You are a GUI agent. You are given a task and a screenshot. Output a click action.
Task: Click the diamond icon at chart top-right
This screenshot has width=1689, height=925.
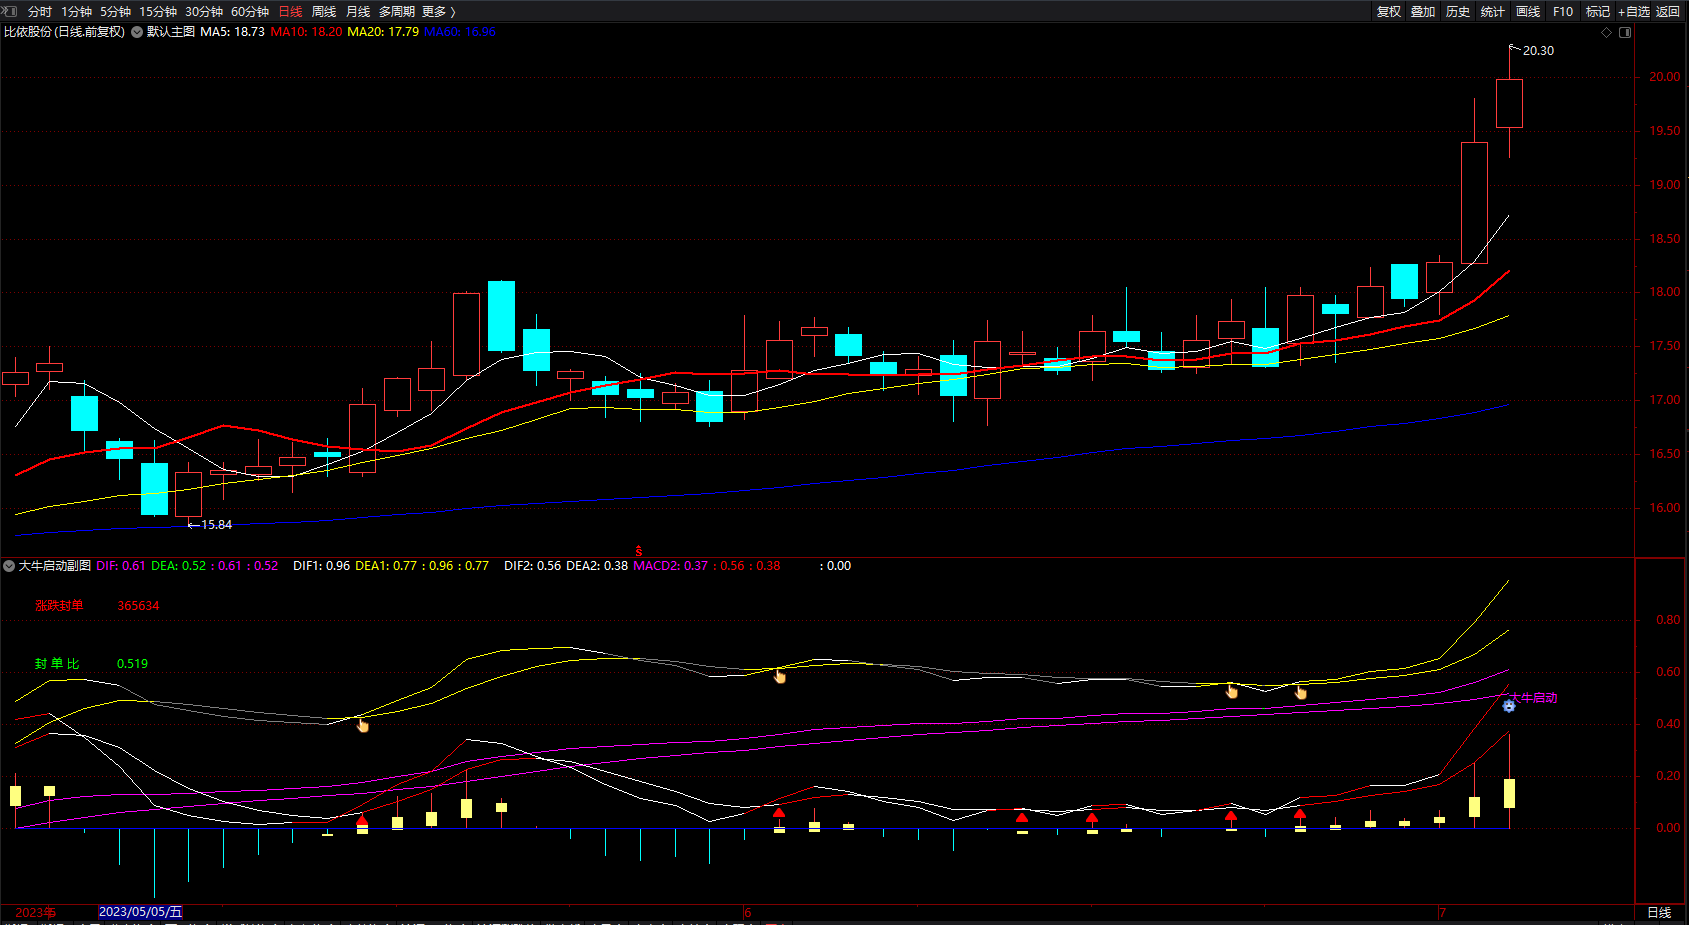tap(1607, 33)
